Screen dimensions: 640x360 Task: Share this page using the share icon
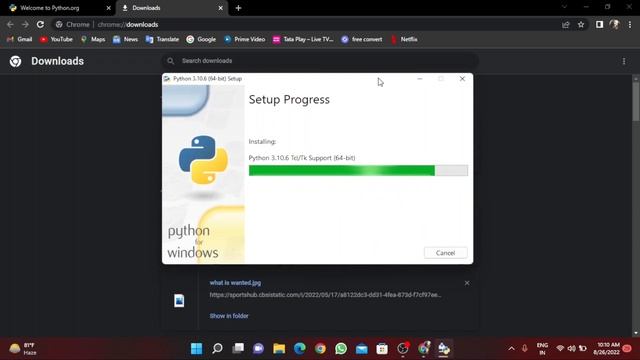point(566,25)
